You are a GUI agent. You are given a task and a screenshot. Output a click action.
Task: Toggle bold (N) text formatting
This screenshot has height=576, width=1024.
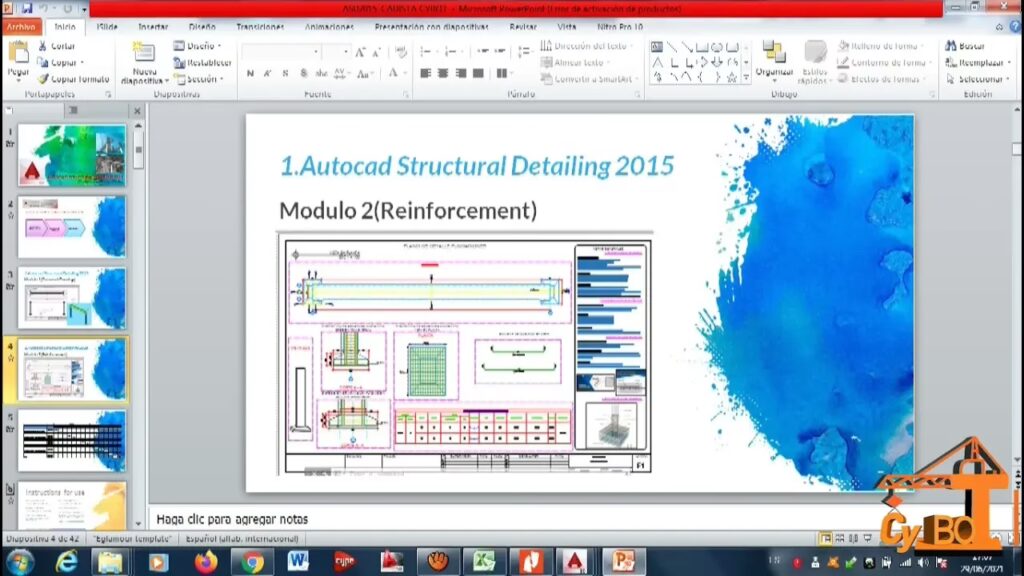(250, 73)
